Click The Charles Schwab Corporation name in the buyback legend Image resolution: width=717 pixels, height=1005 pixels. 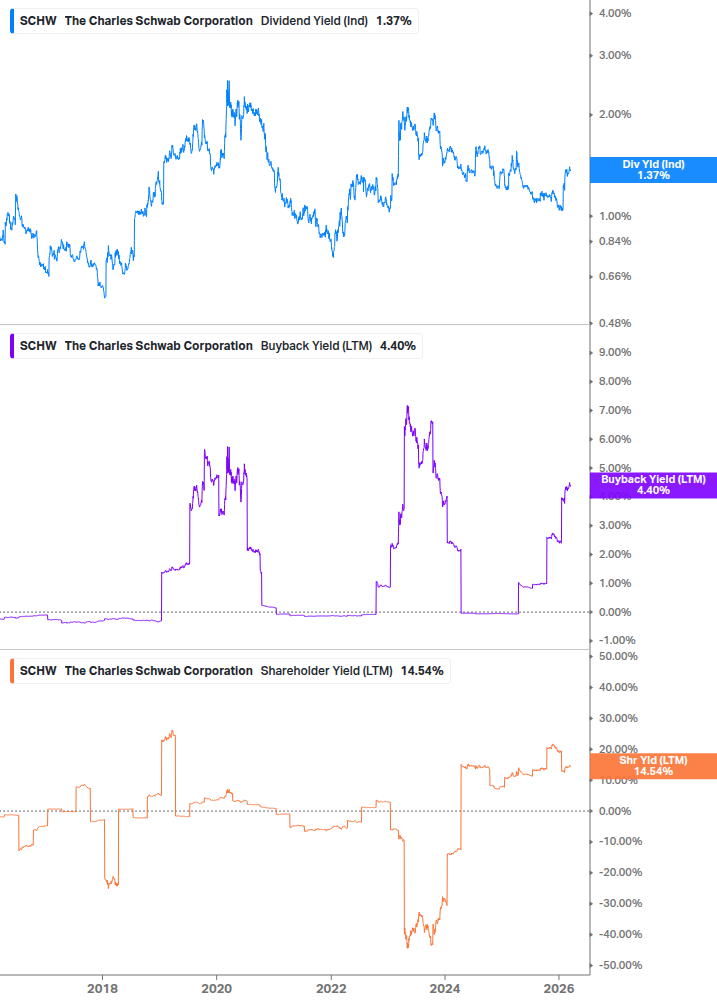point(159,346)
